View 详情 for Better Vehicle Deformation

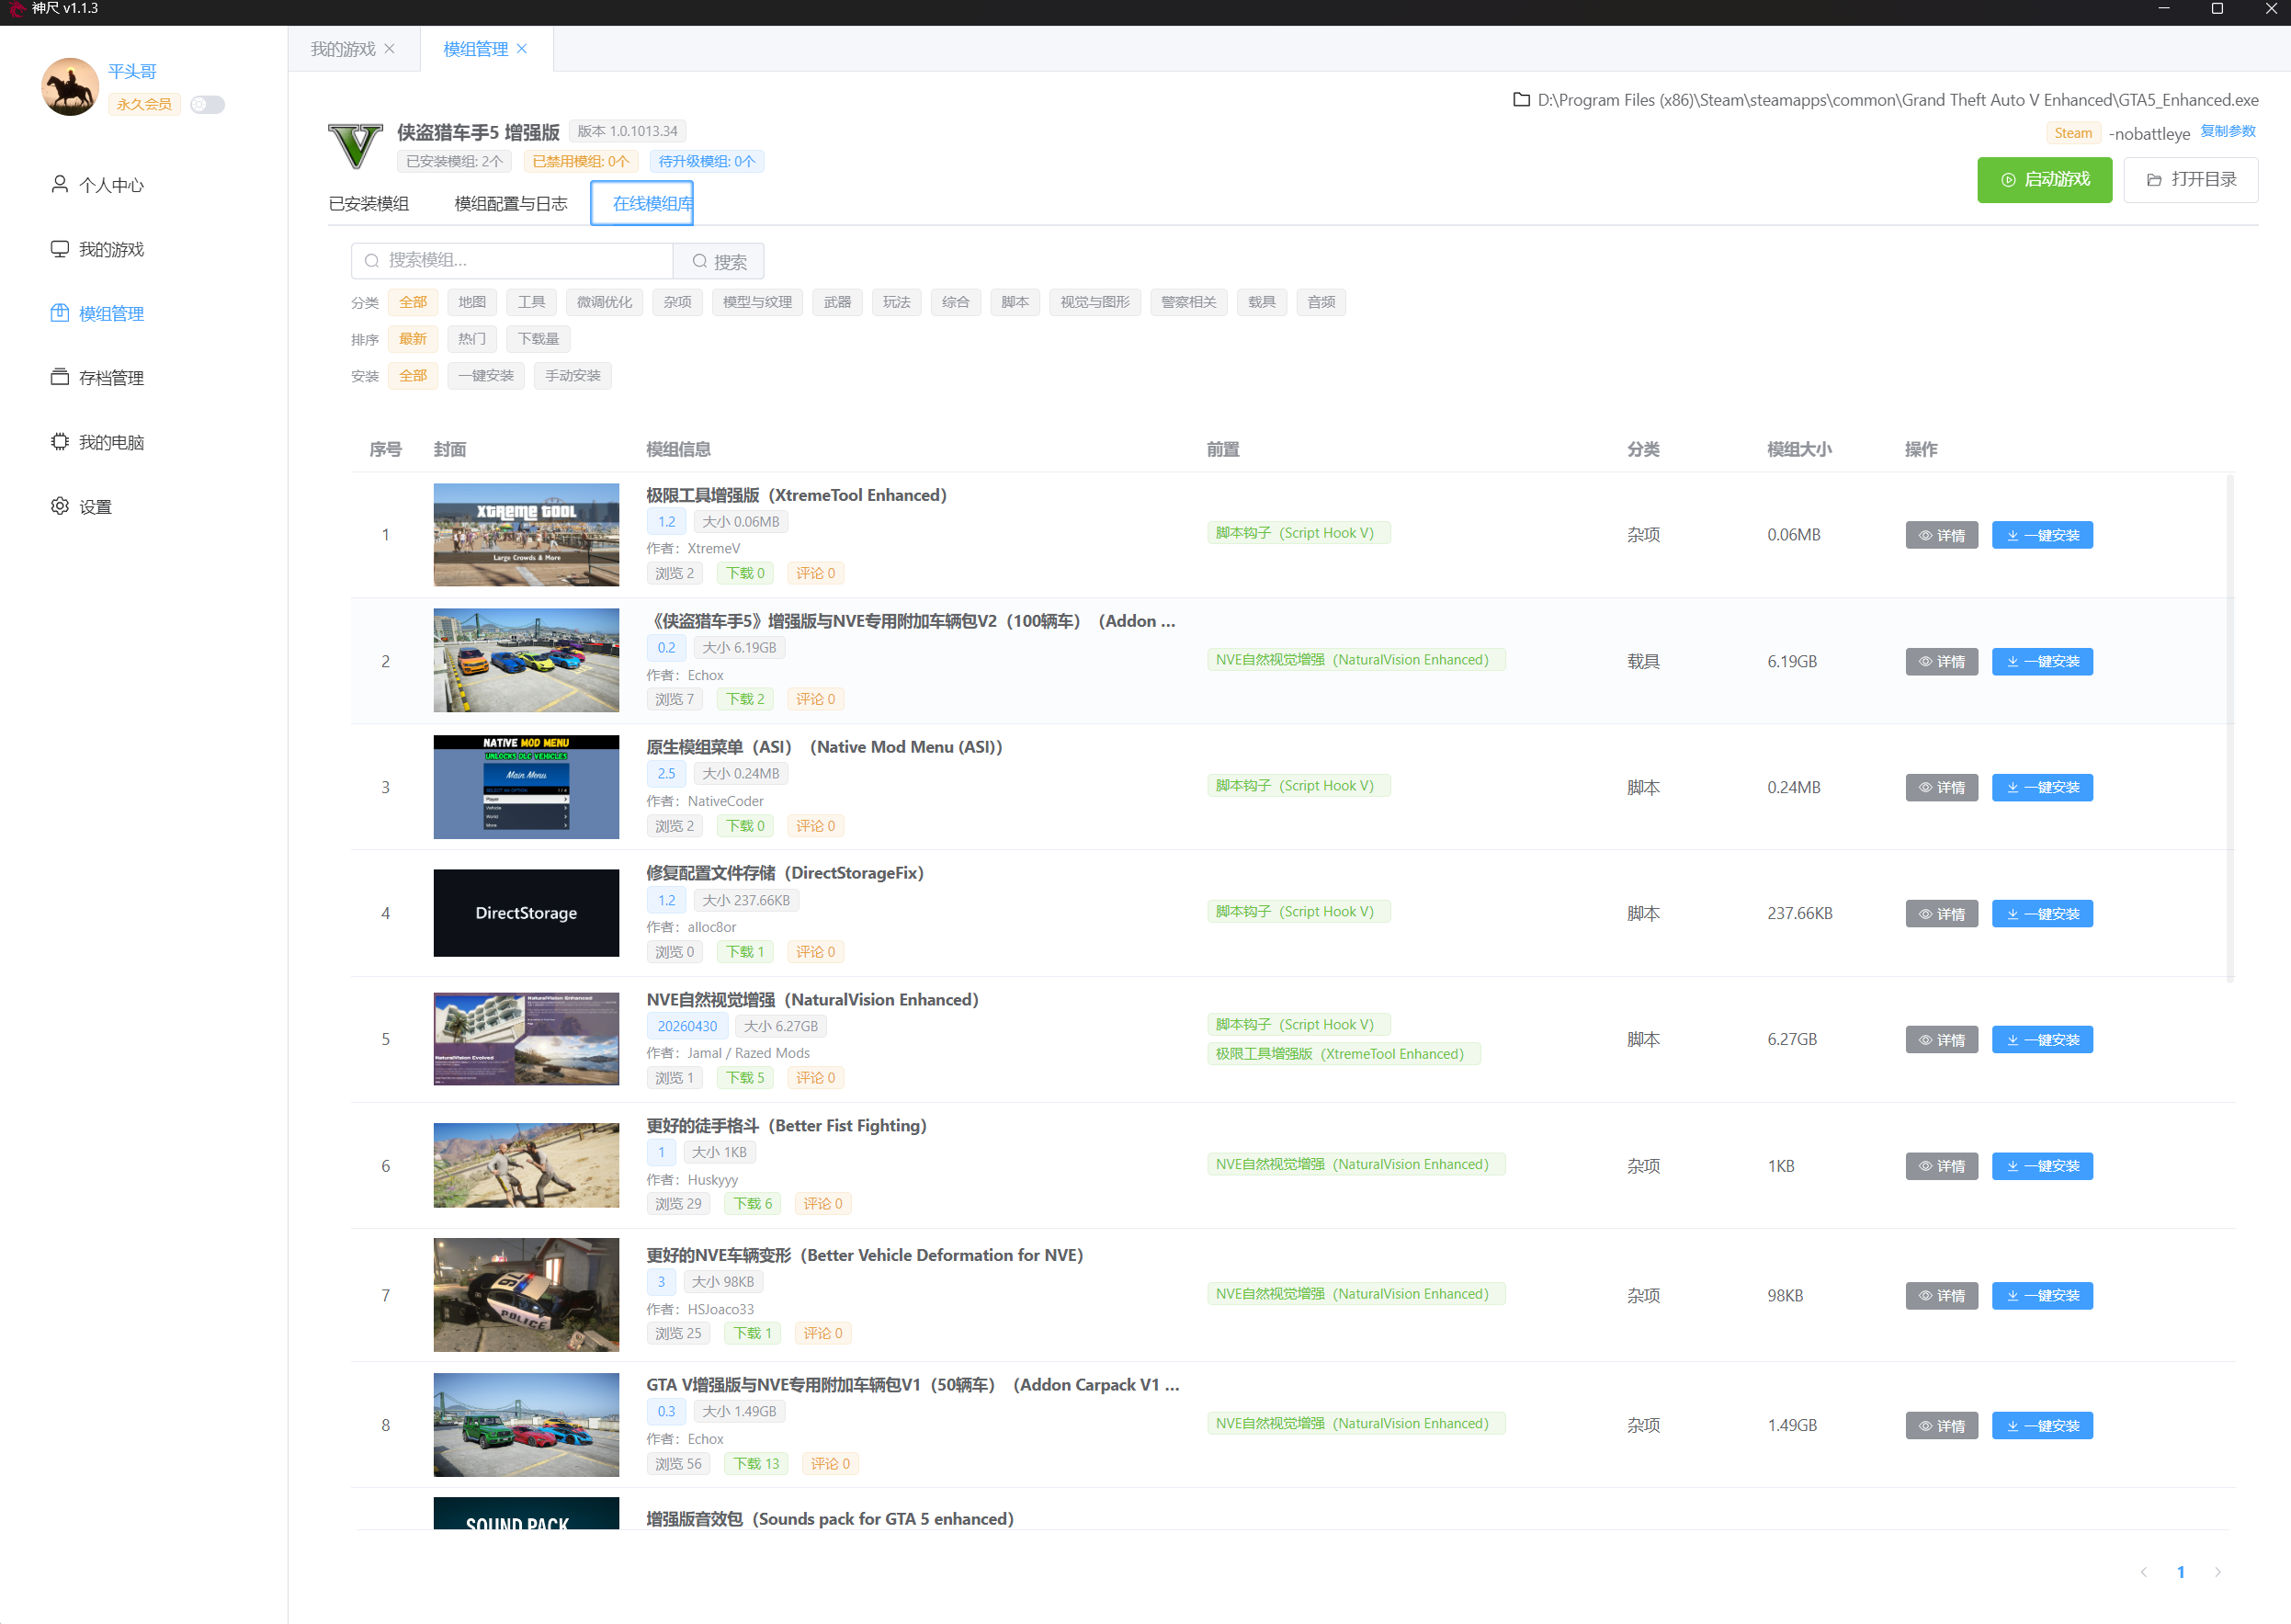[x=1941, y=1296]
